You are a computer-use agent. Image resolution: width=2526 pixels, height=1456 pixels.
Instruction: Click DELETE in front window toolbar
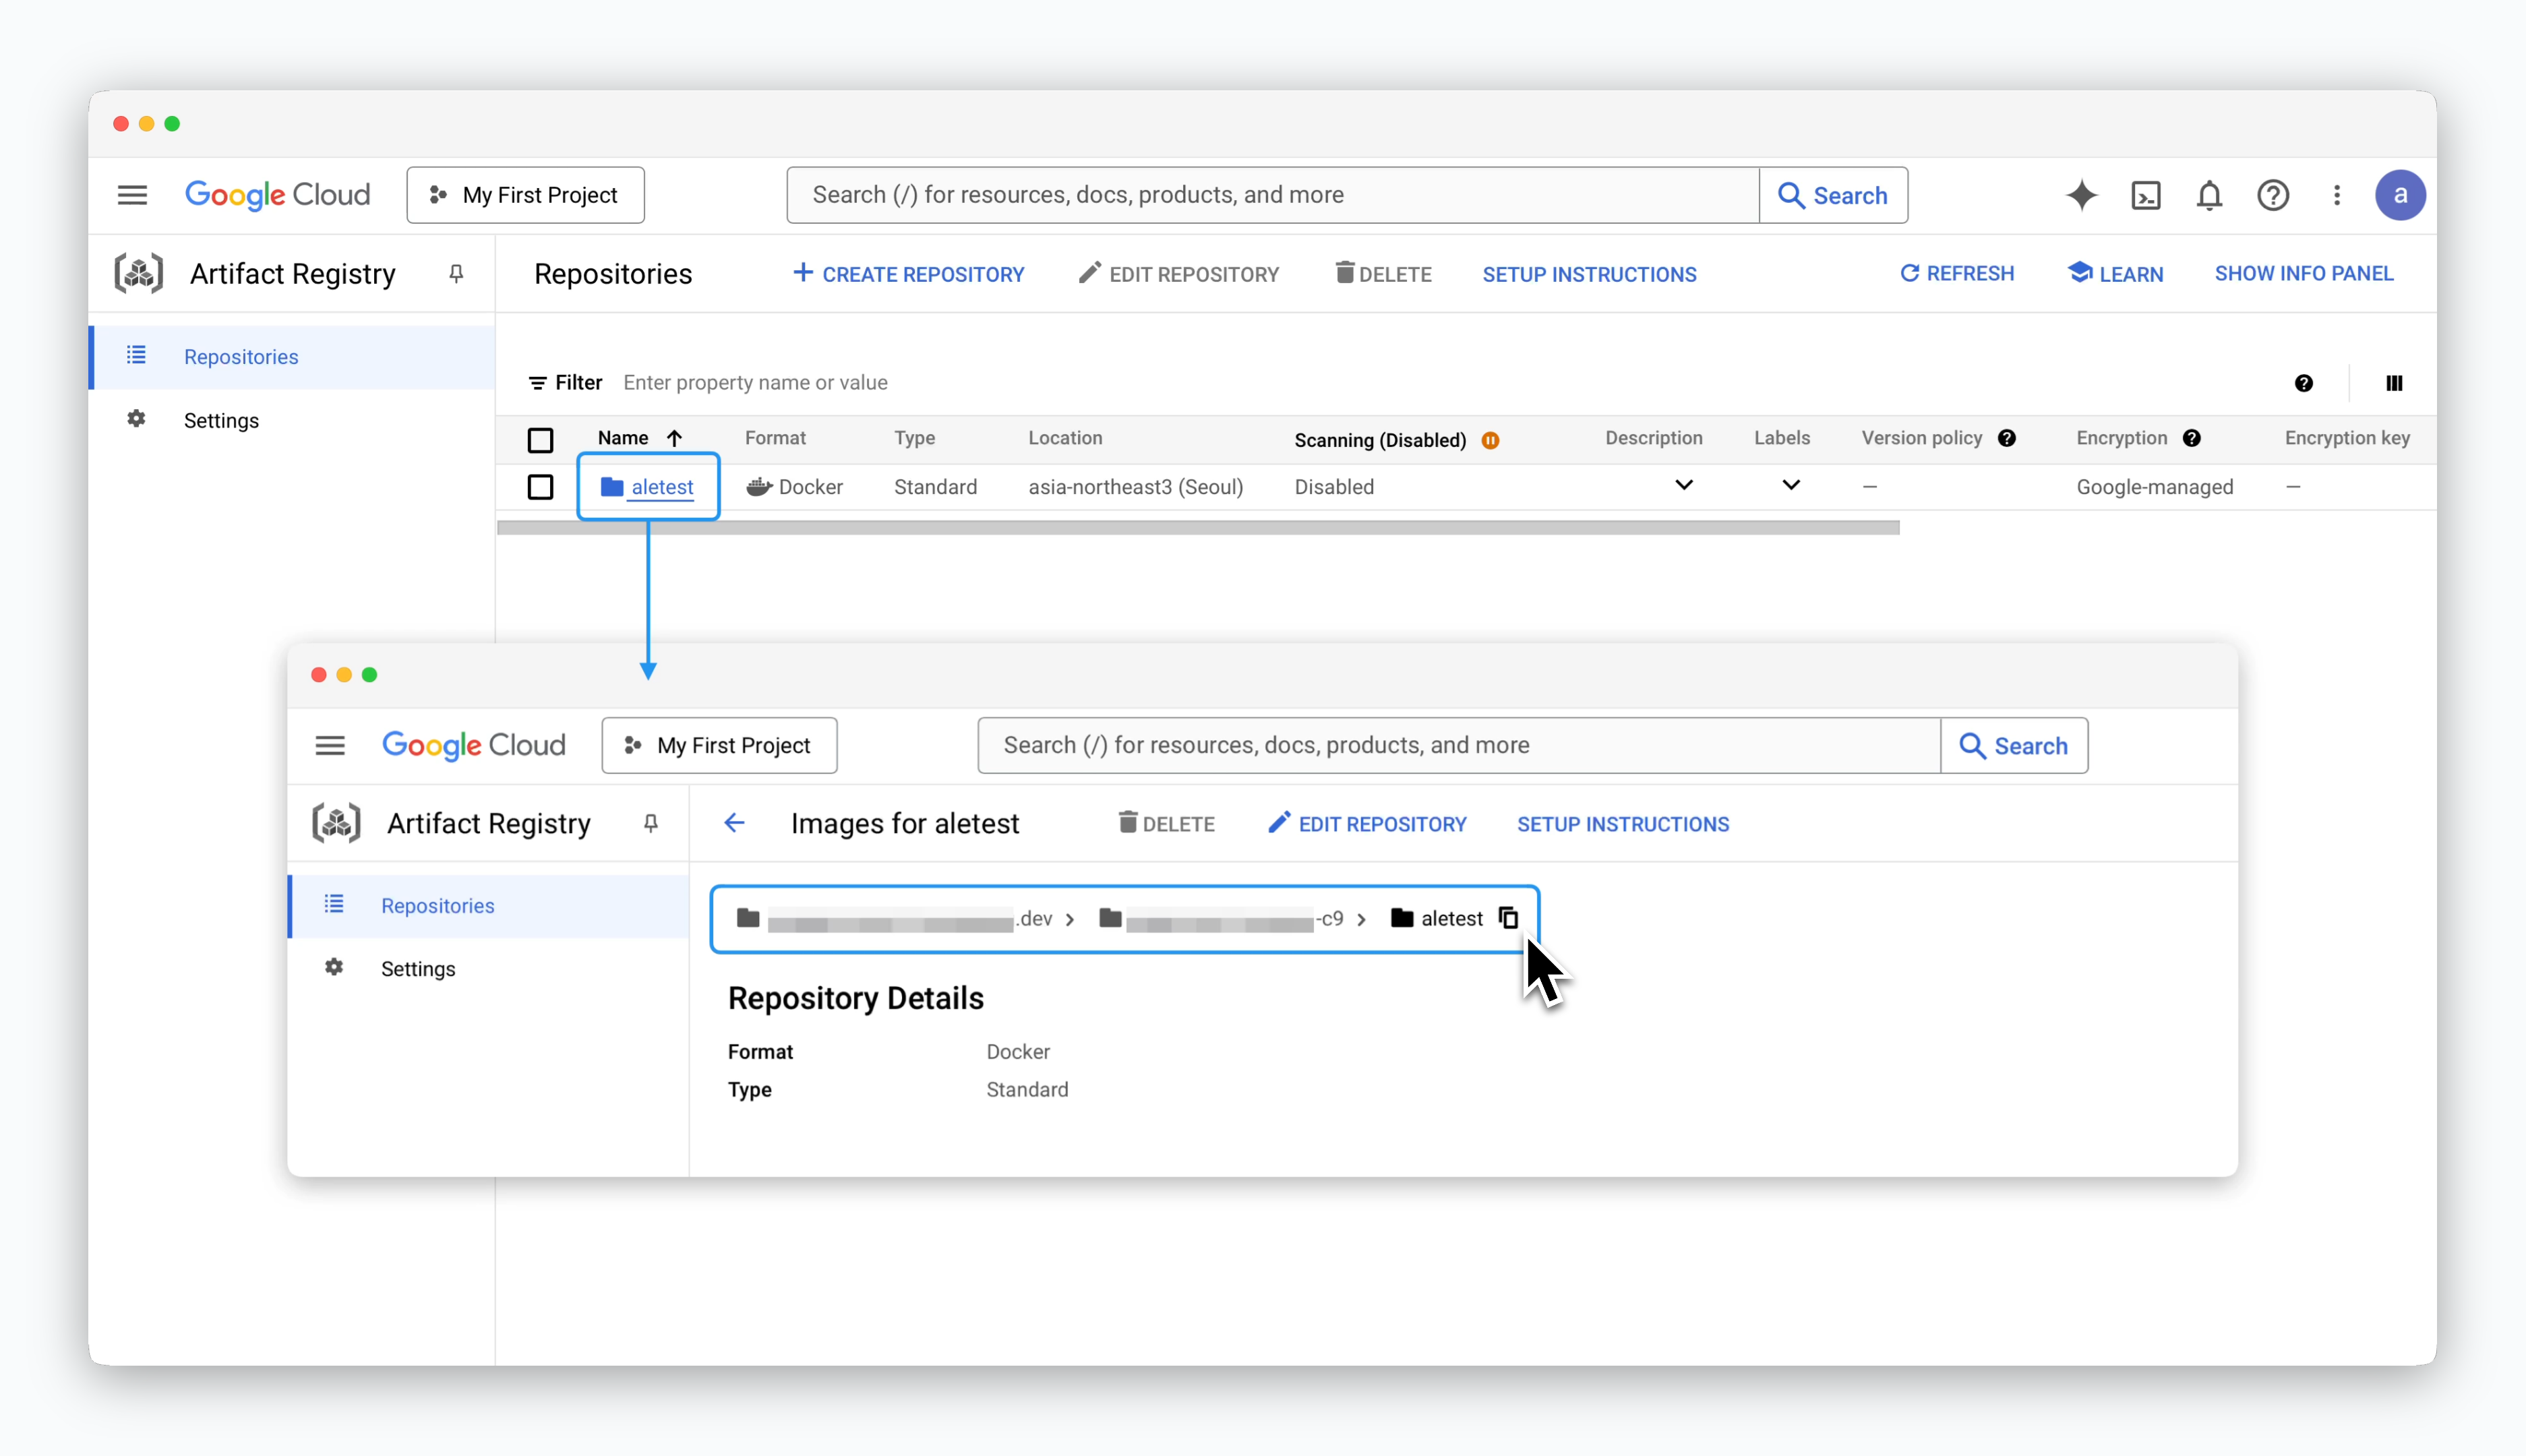1166,824
